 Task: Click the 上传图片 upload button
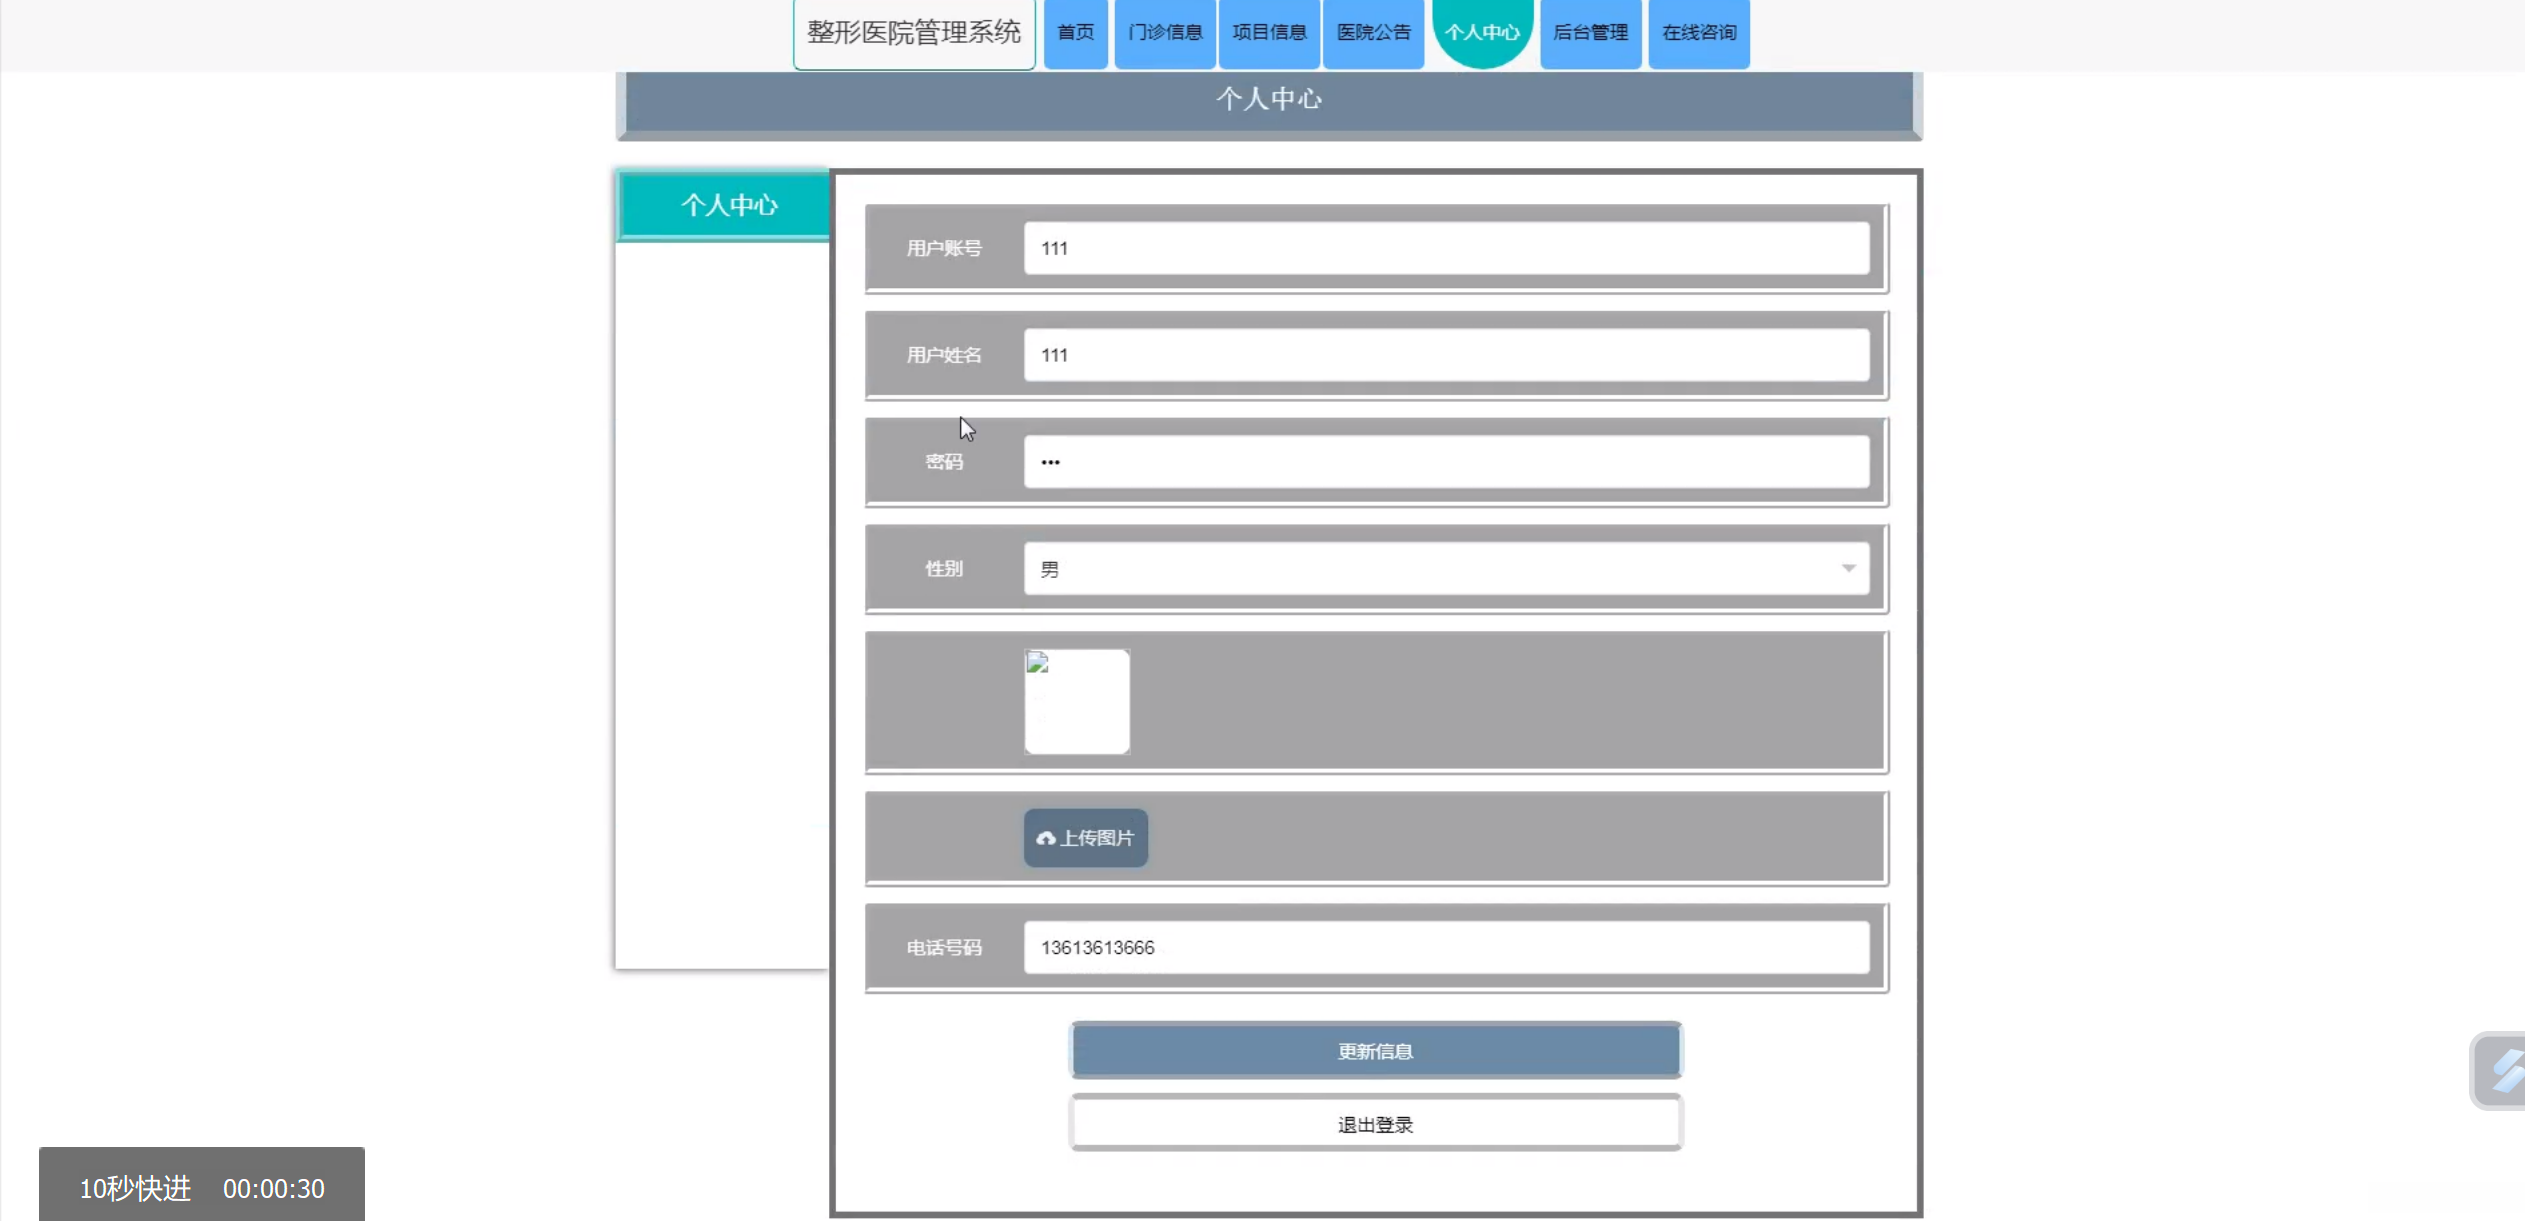pos(1086,838)
